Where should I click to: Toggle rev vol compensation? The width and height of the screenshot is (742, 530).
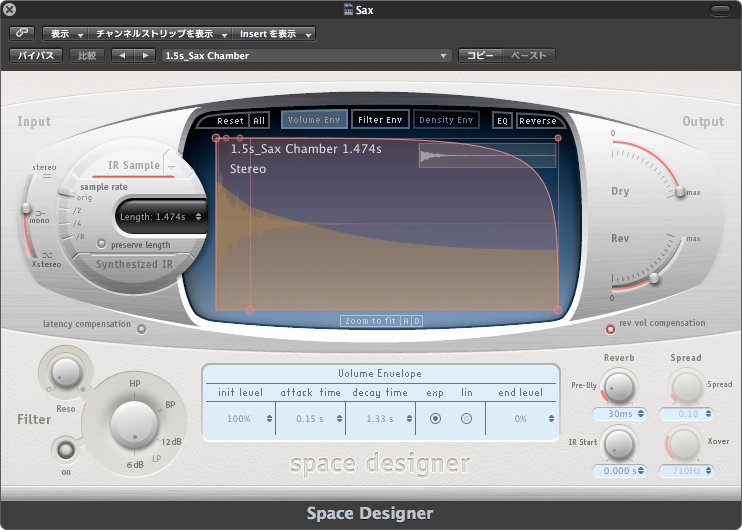coord(611,328)
